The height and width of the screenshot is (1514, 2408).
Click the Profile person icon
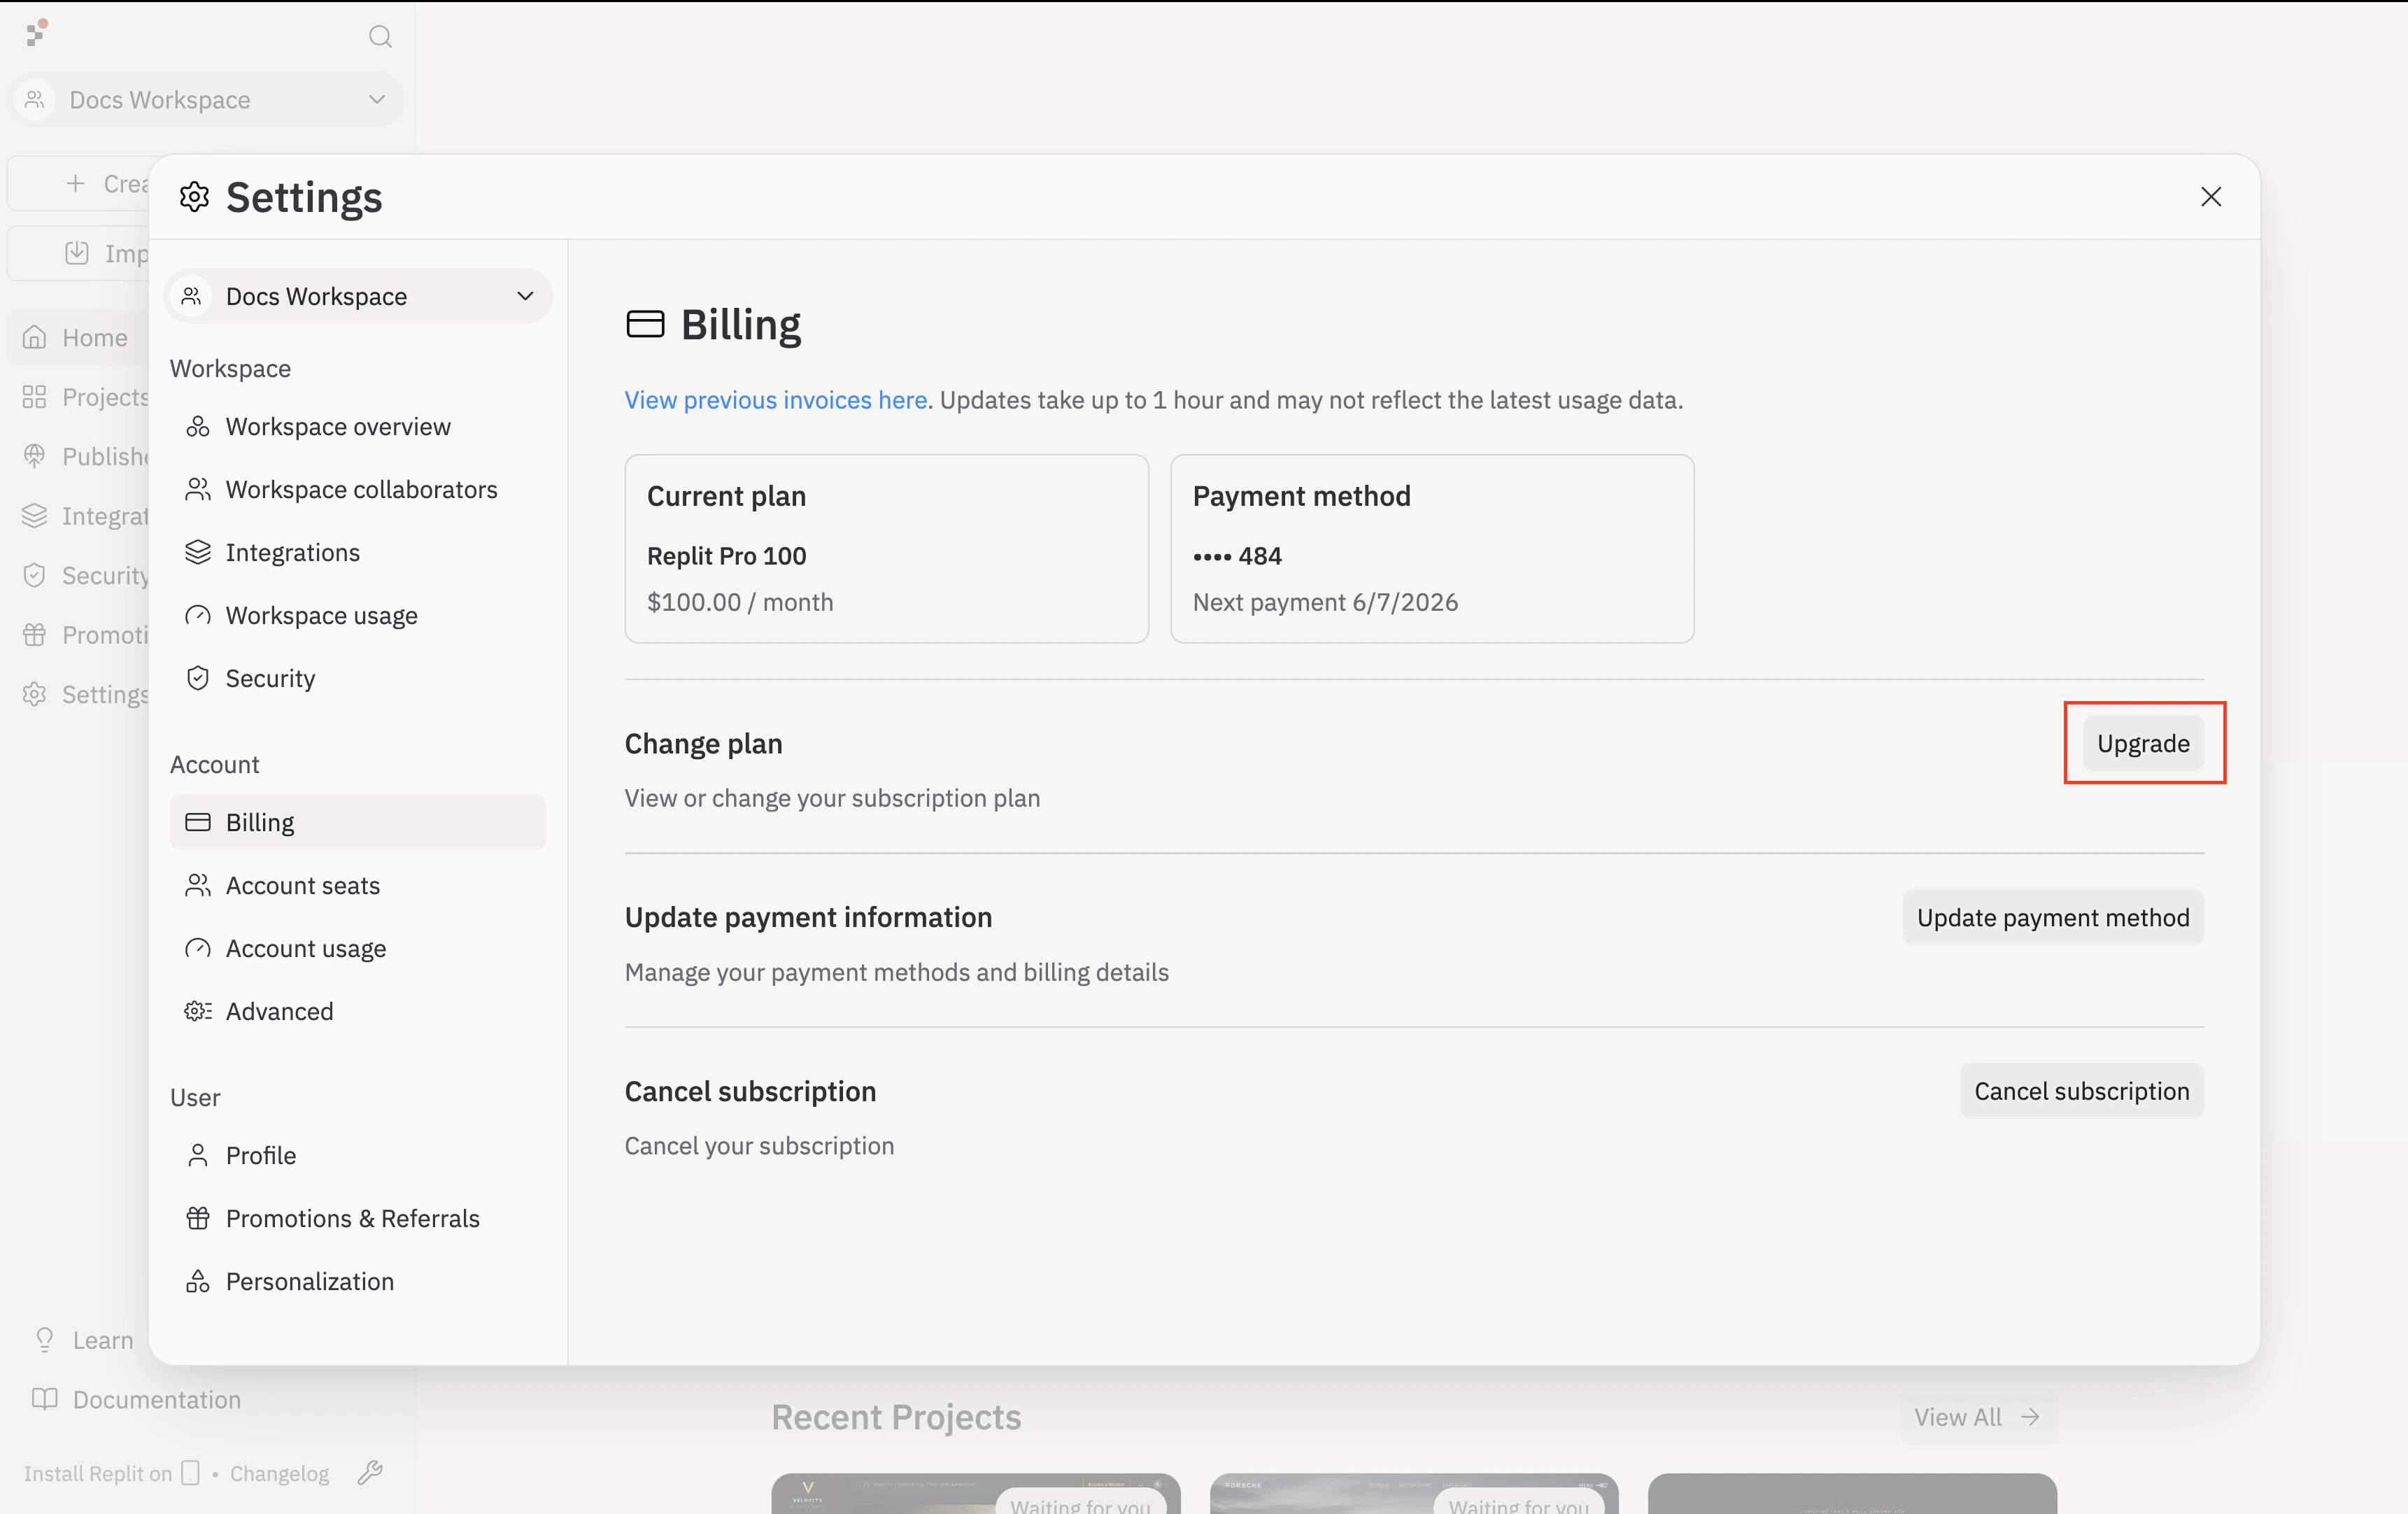(x=198, y=1156)
